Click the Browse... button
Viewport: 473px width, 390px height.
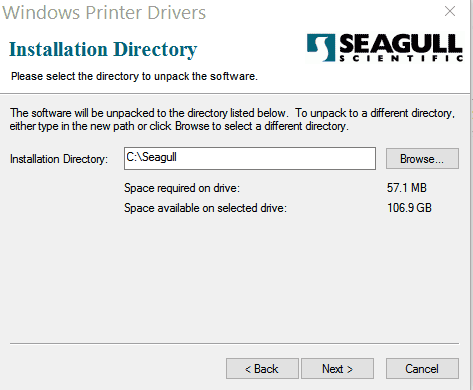(422, 159)
